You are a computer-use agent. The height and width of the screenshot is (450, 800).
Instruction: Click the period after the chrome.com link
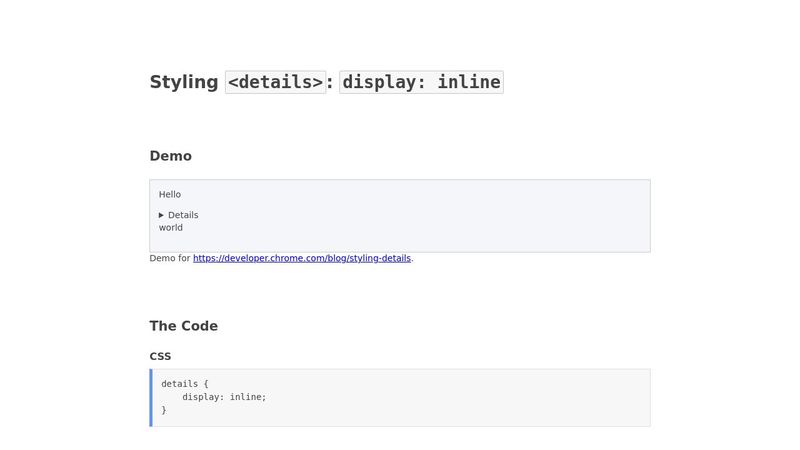click(413, 259)
